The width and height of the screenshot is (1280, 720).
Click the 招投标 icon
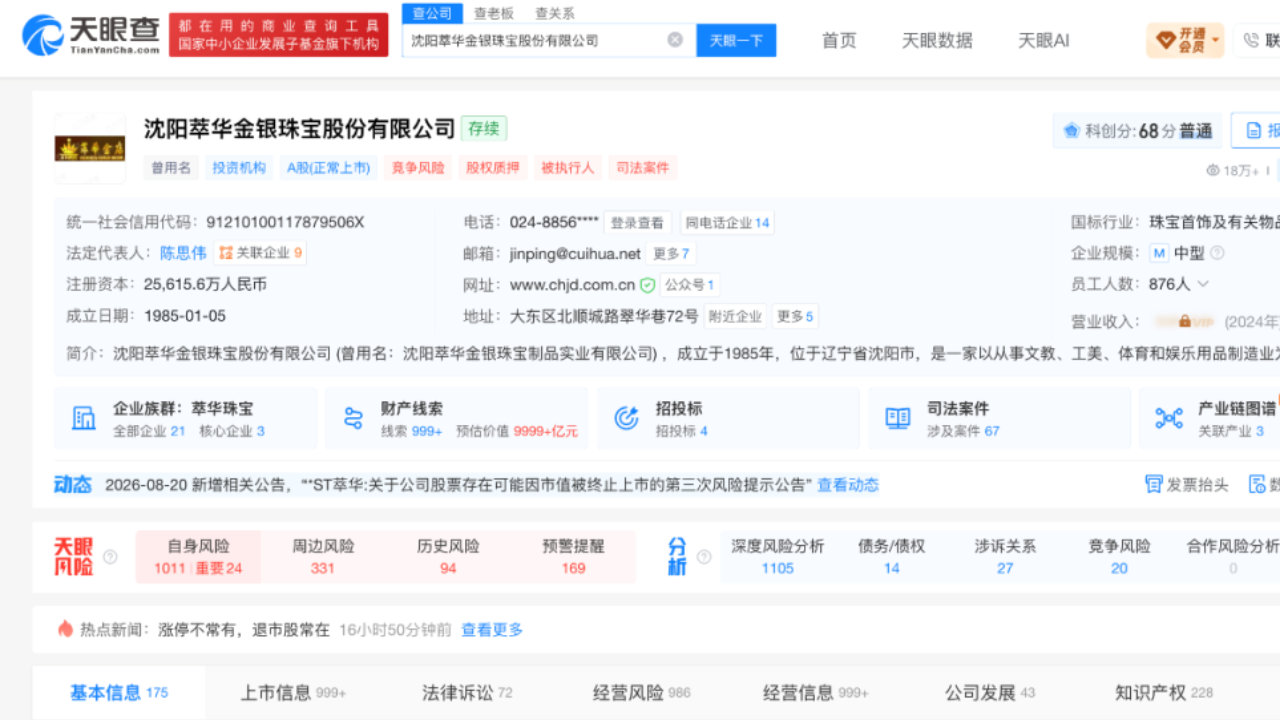pos(626,418)
